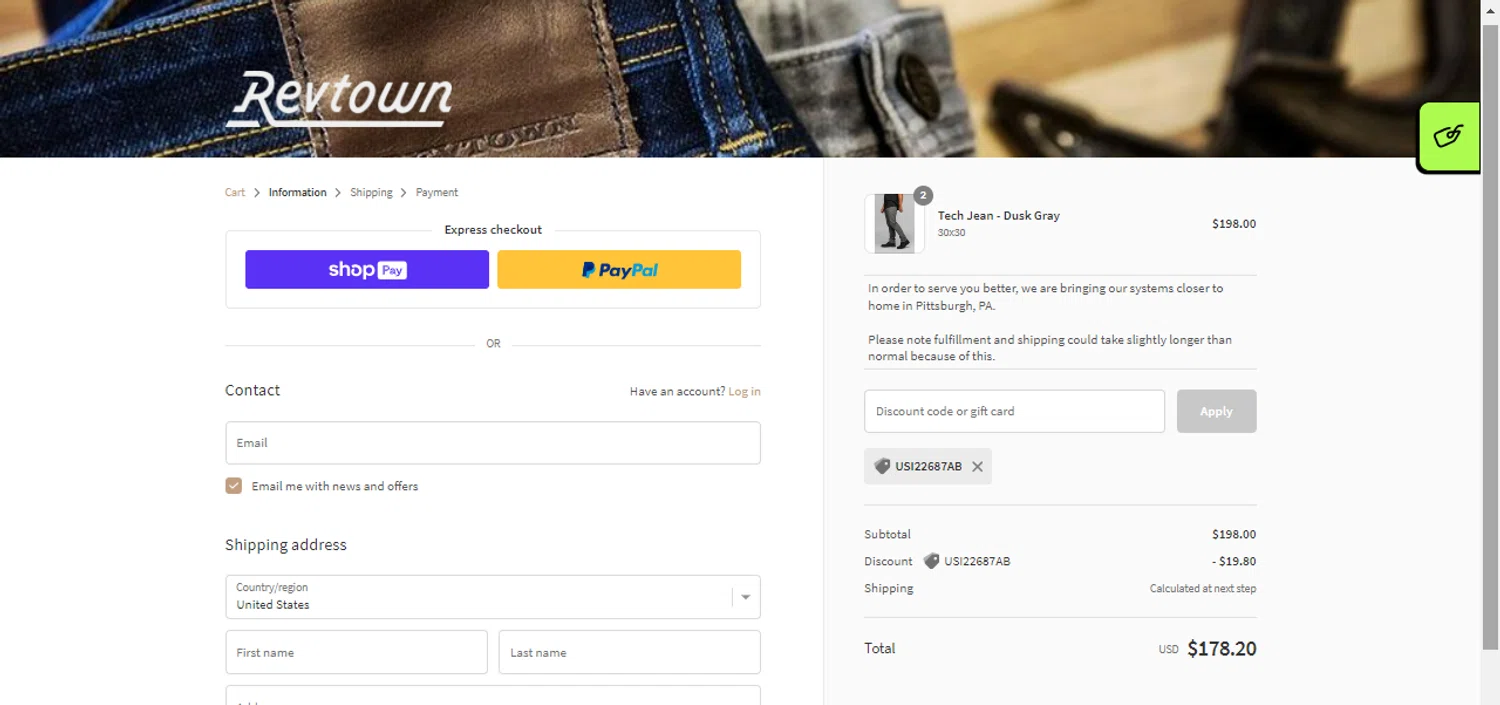
Task: Pay with Shop Pay express checkout
Action: point(367,270)
